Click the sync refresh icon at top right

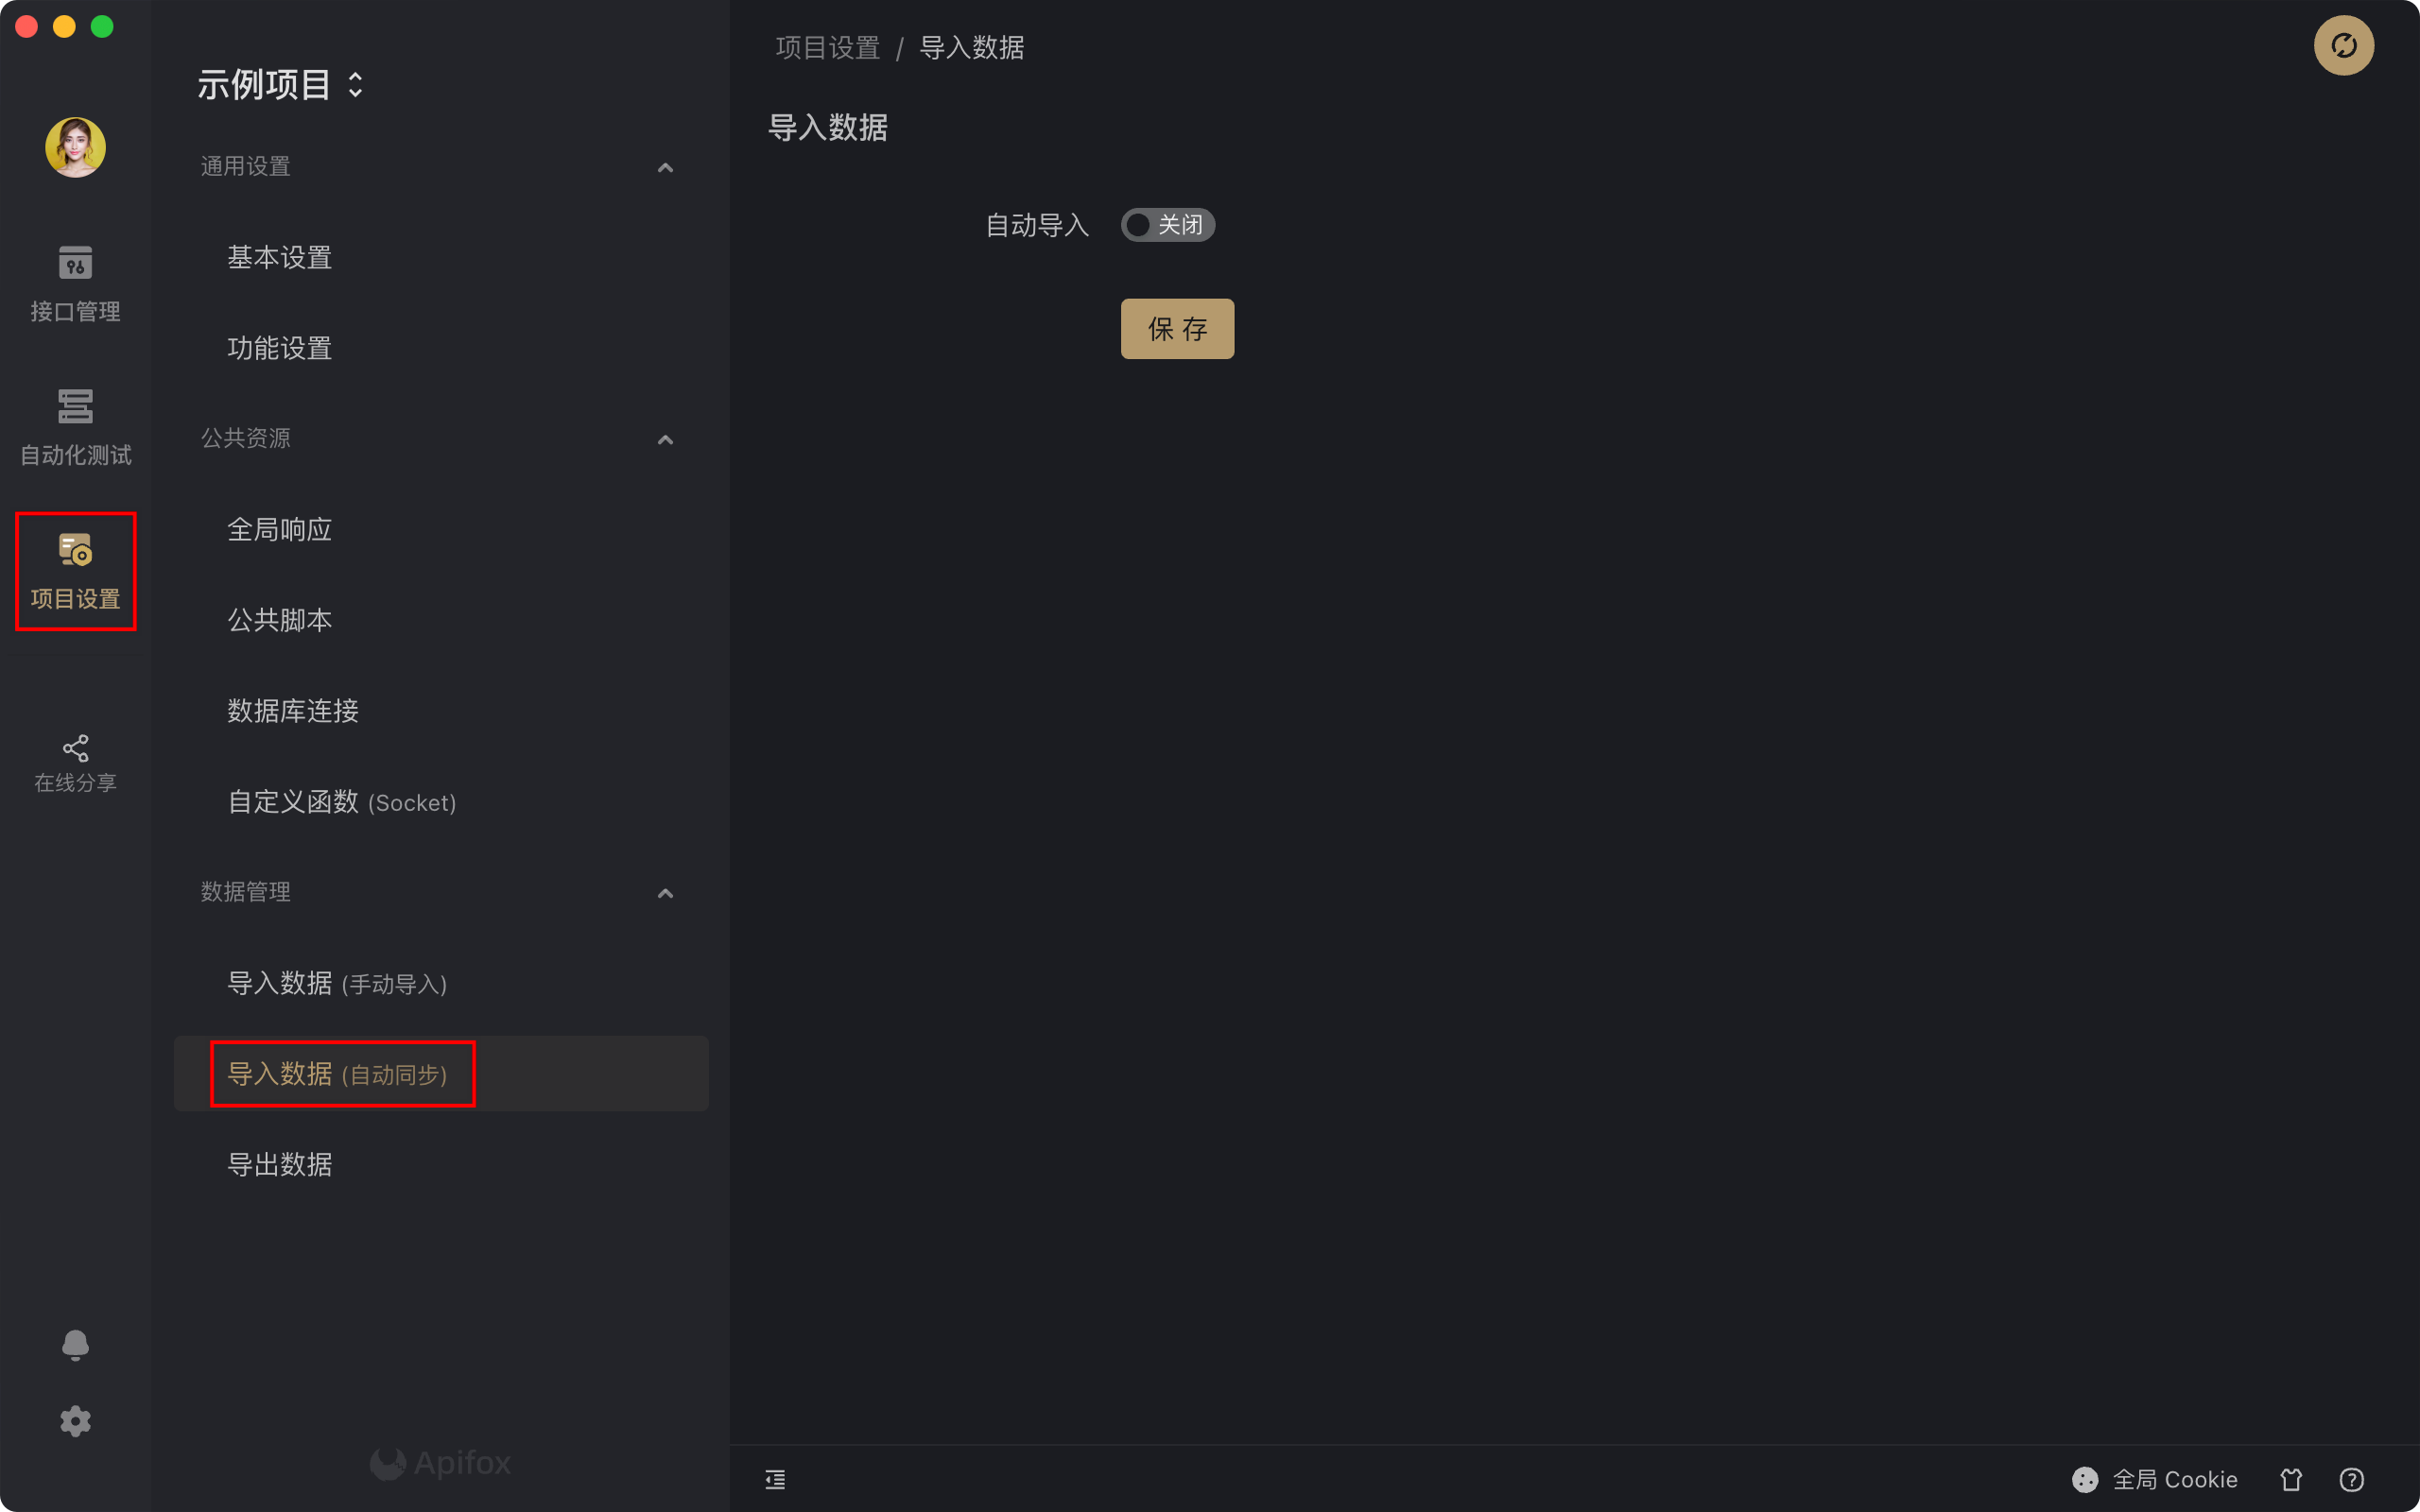click(x=2343, y=46)
